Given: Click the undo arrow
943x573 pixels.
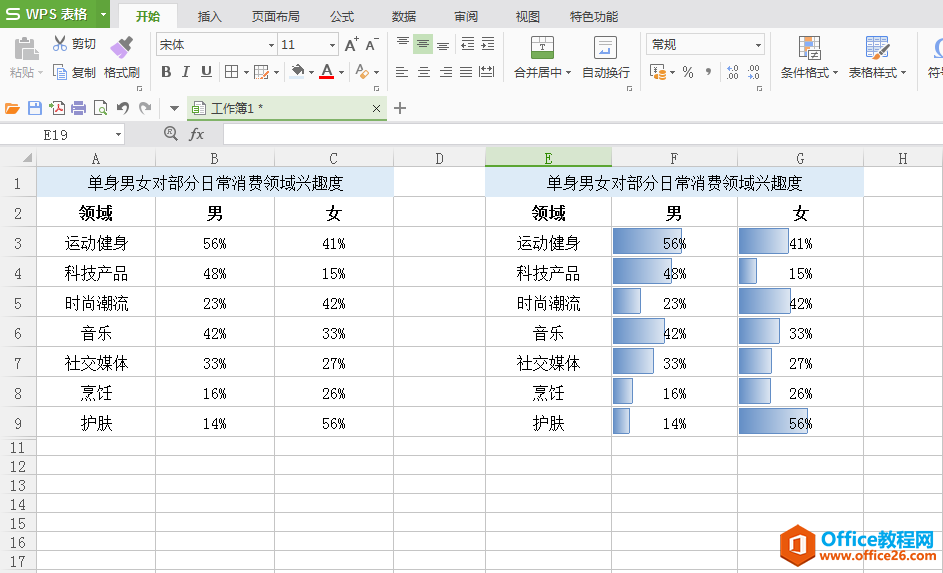Looking at the screenshot, I should (x=123, y=108).
